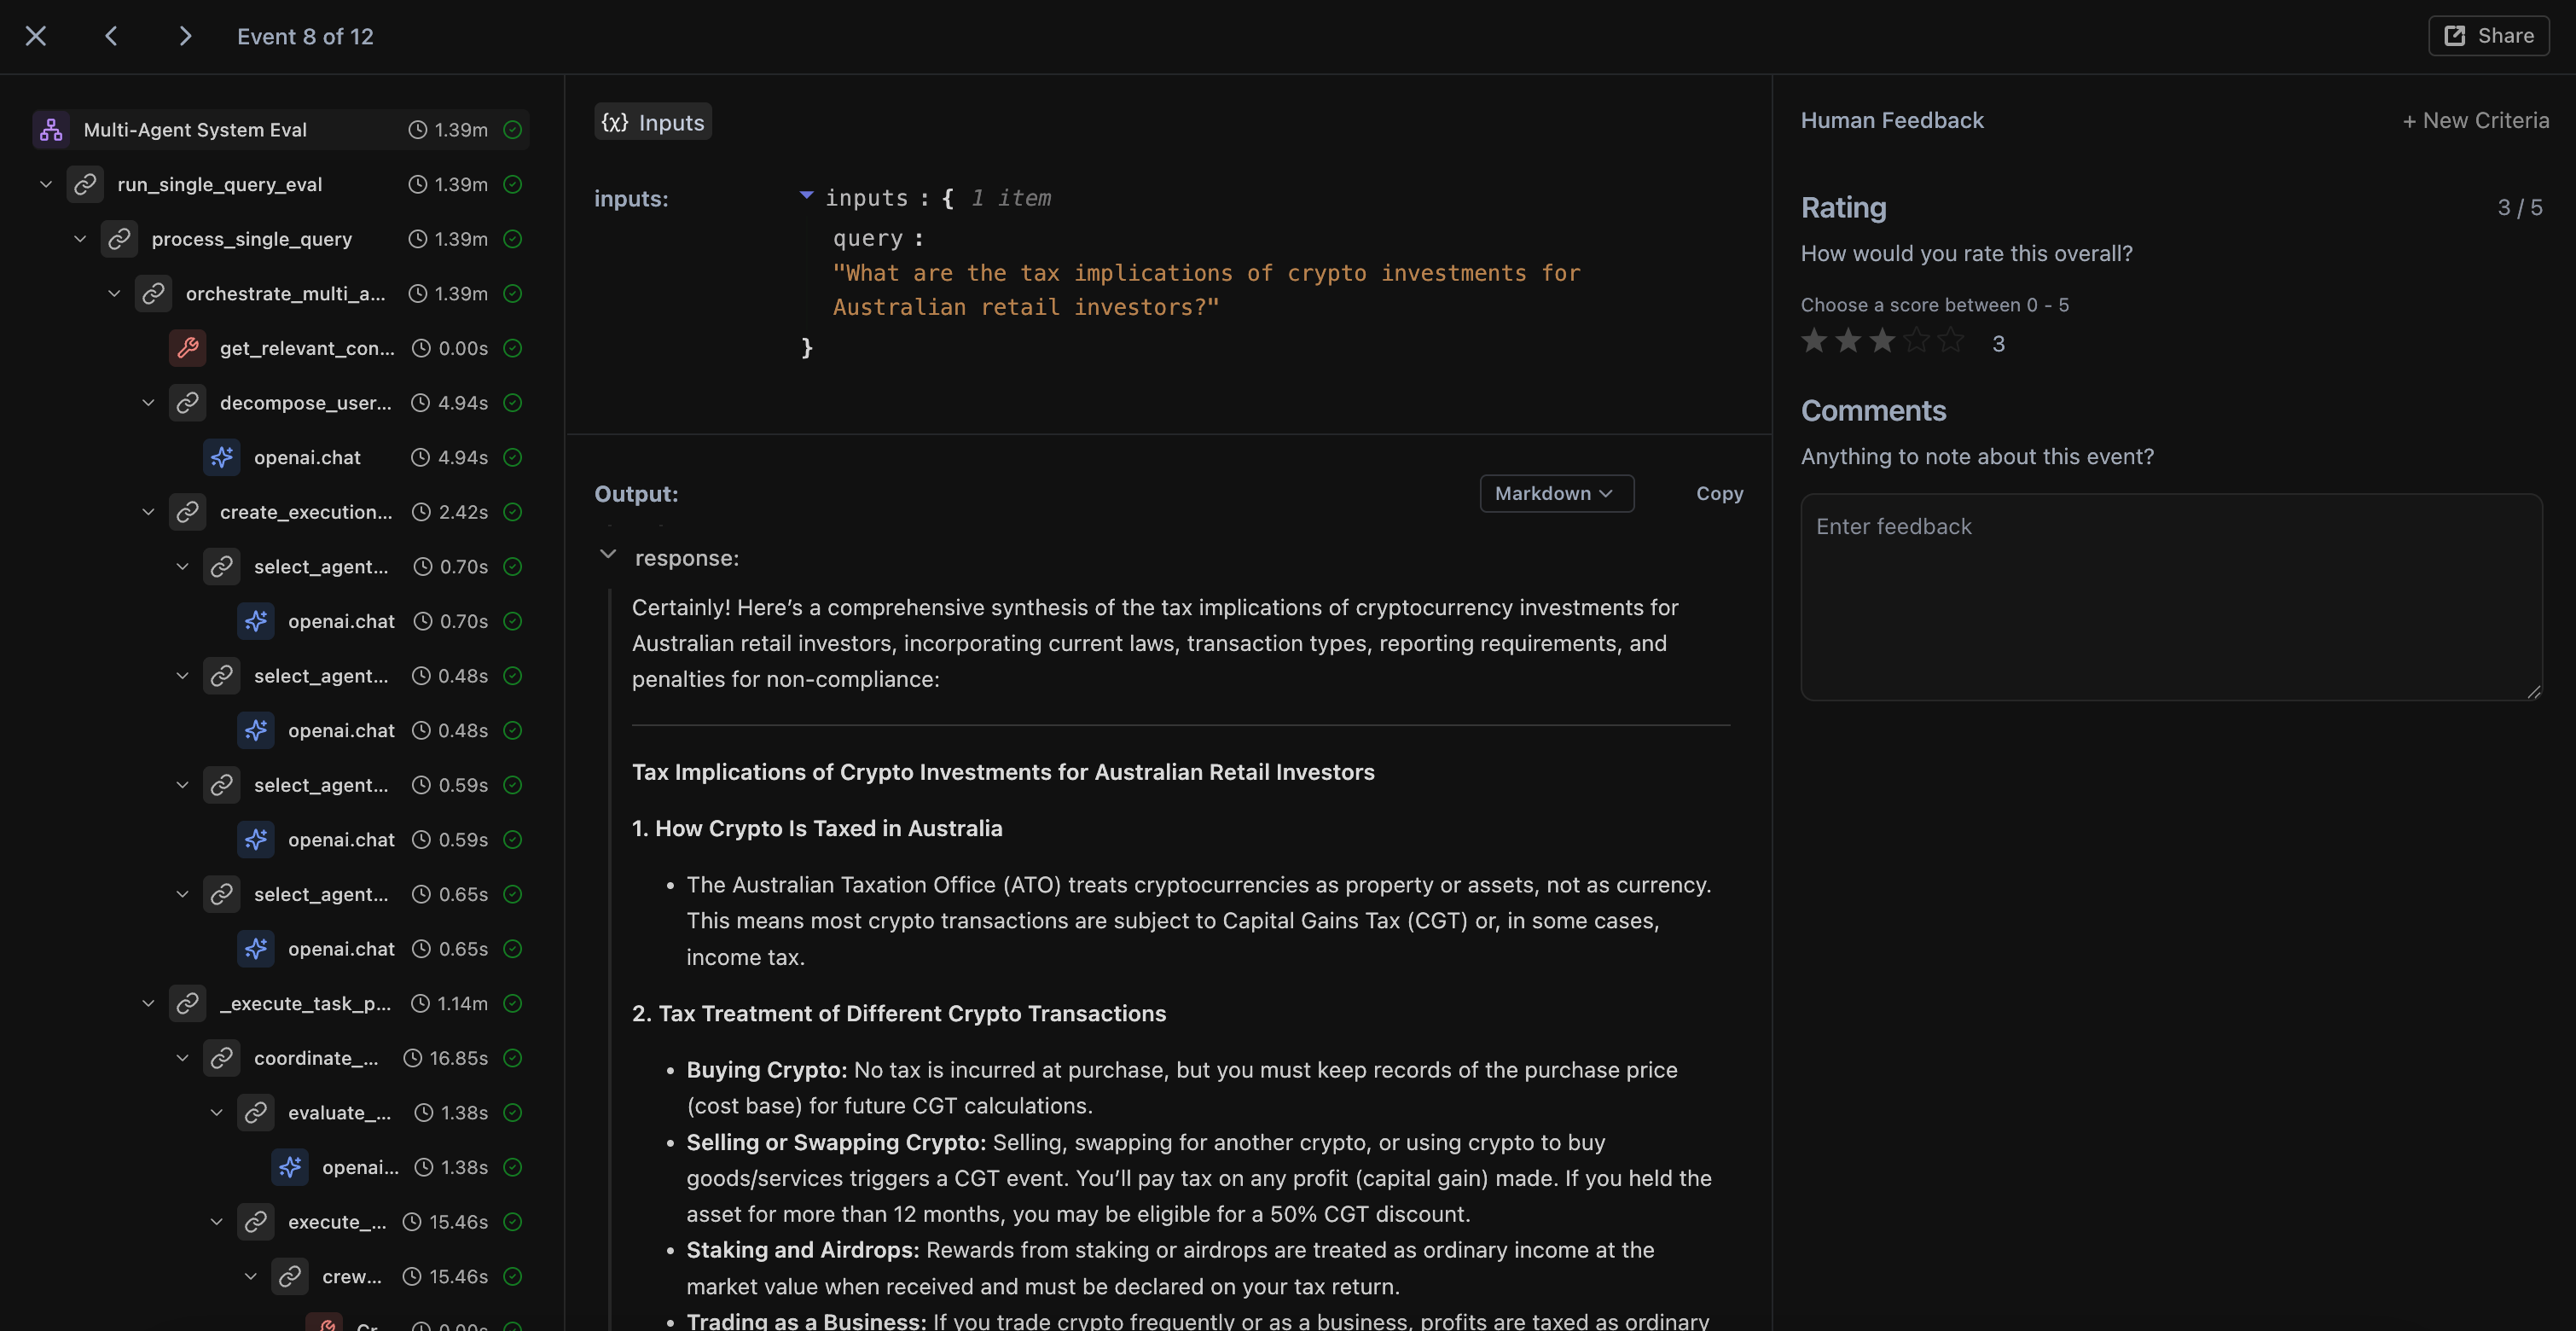Click the clock icon on get_relevant_con... row
The image size is (2576, 1331).
422,348
